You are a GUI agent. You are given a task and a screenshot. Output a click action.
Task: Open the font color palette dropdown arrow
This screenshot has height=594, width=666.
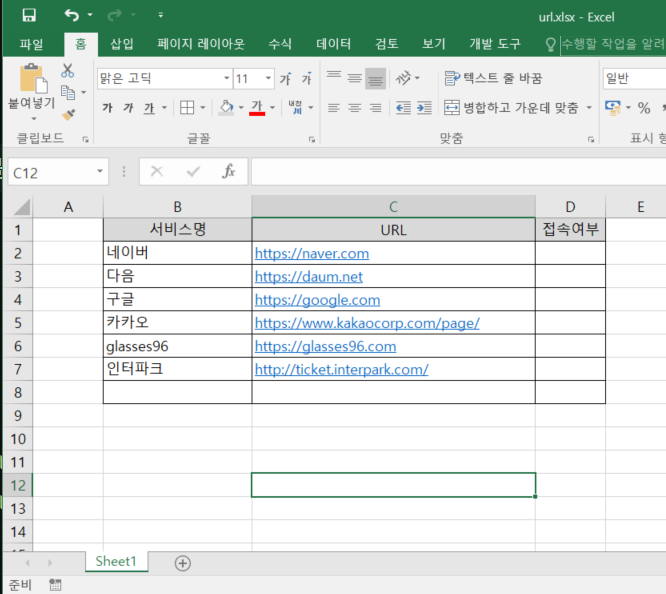272,108
